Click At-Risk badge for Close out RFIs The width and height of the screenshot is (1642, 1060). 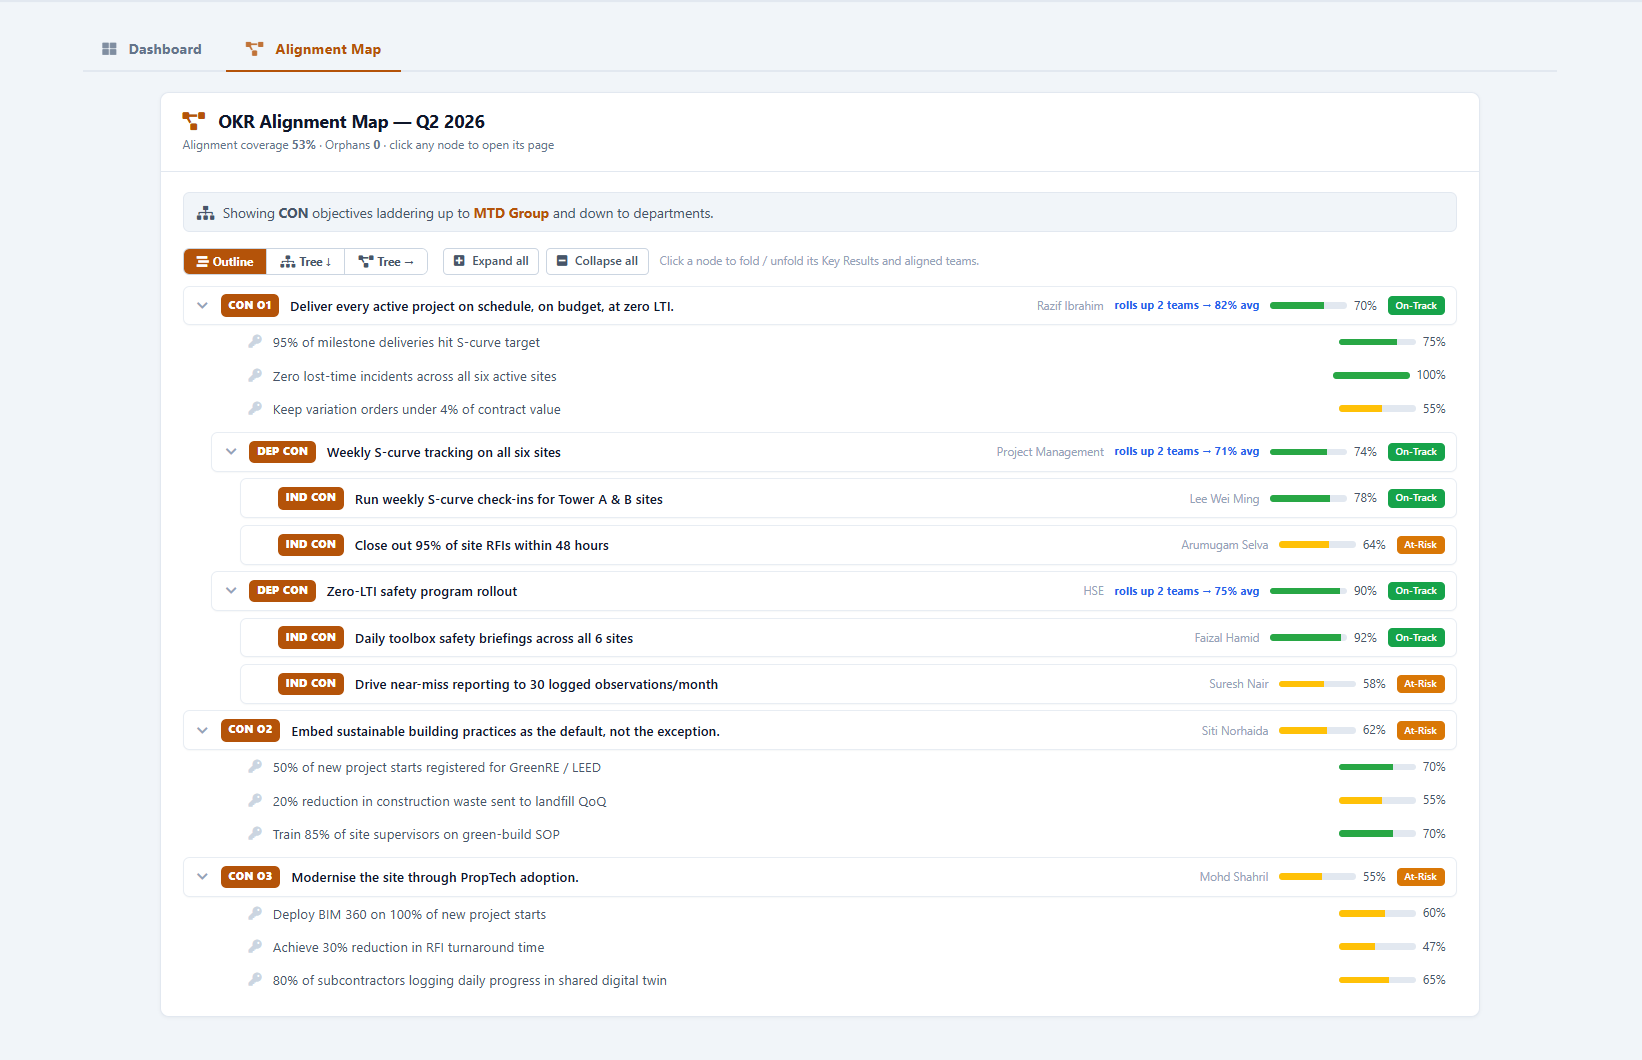click(x=1420, y=545)
